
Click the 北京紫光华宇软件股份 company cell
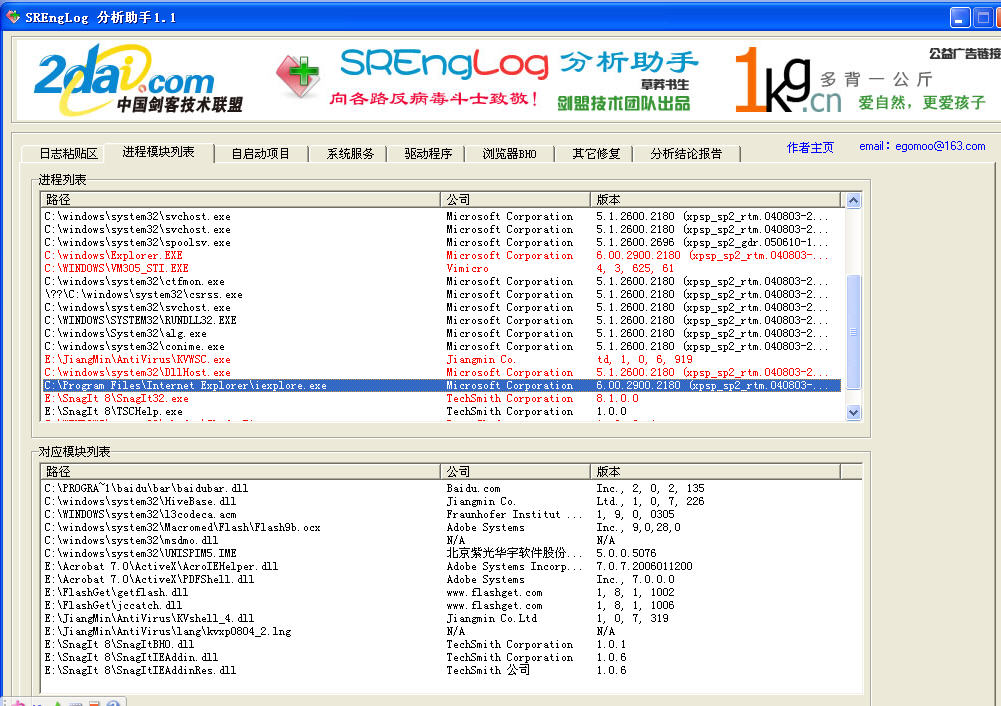(x=514, y=553)
